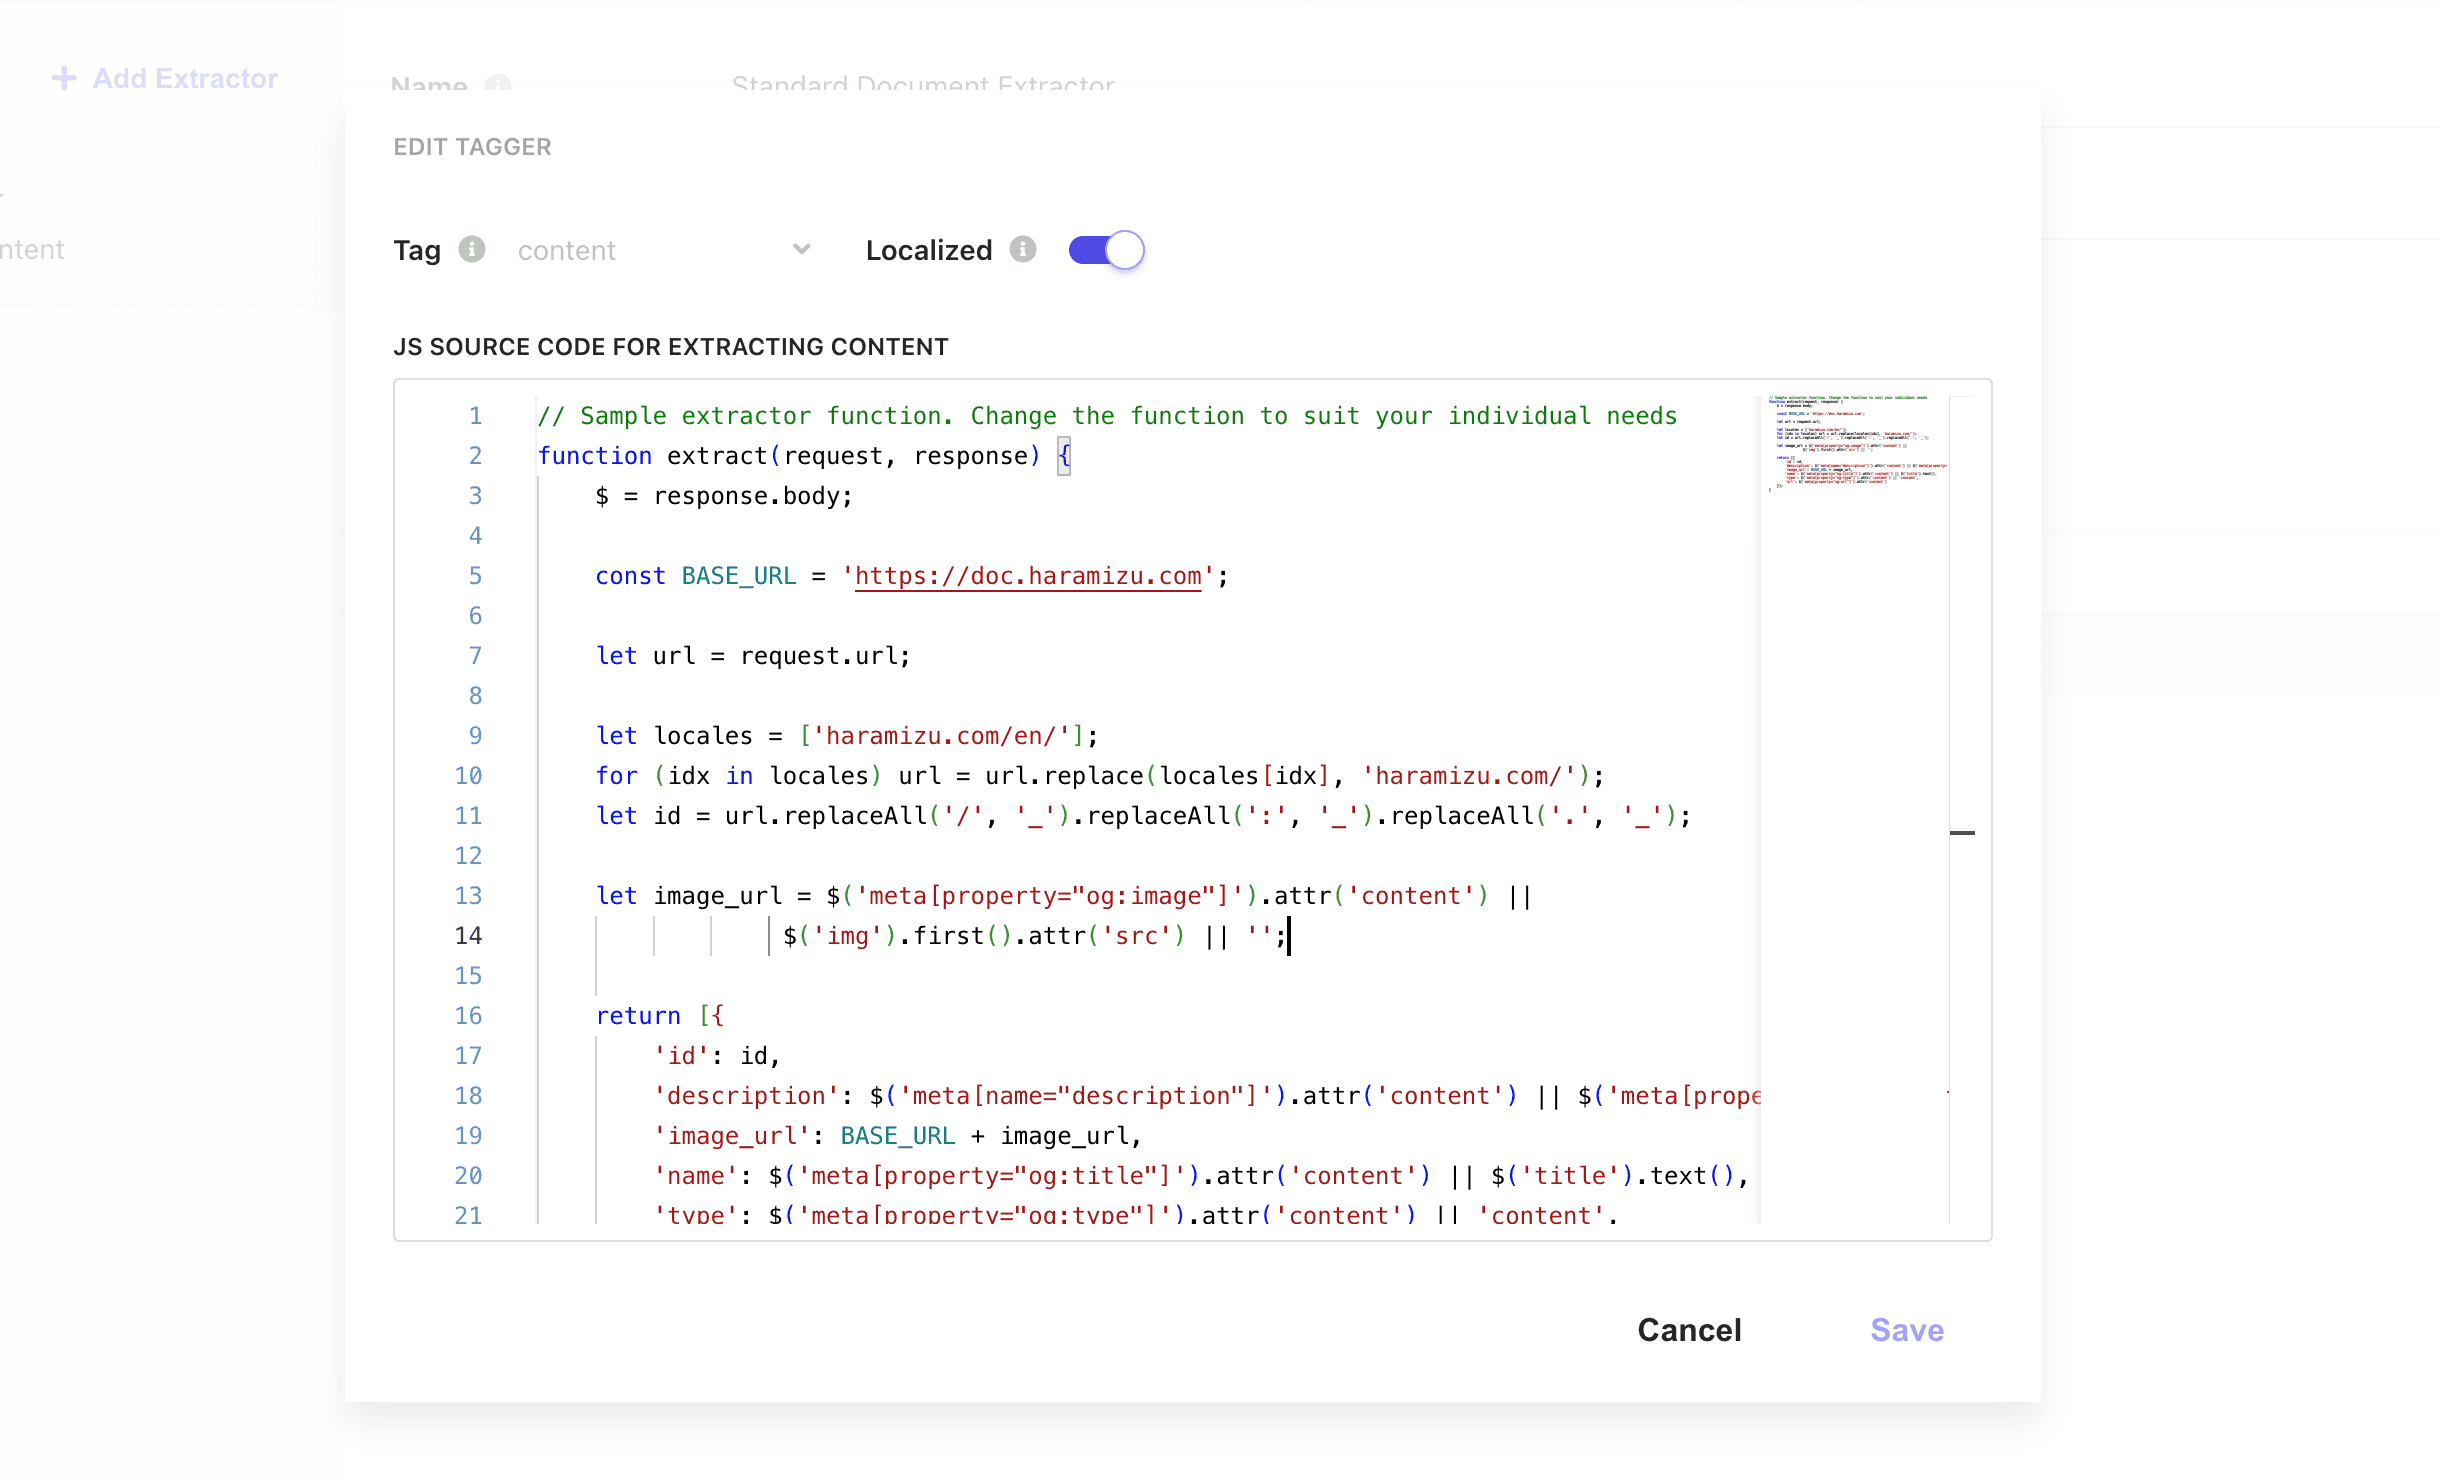Click the info icon beside Localized
This screenshot has height=1482, width=2440.
point(1022,249)
